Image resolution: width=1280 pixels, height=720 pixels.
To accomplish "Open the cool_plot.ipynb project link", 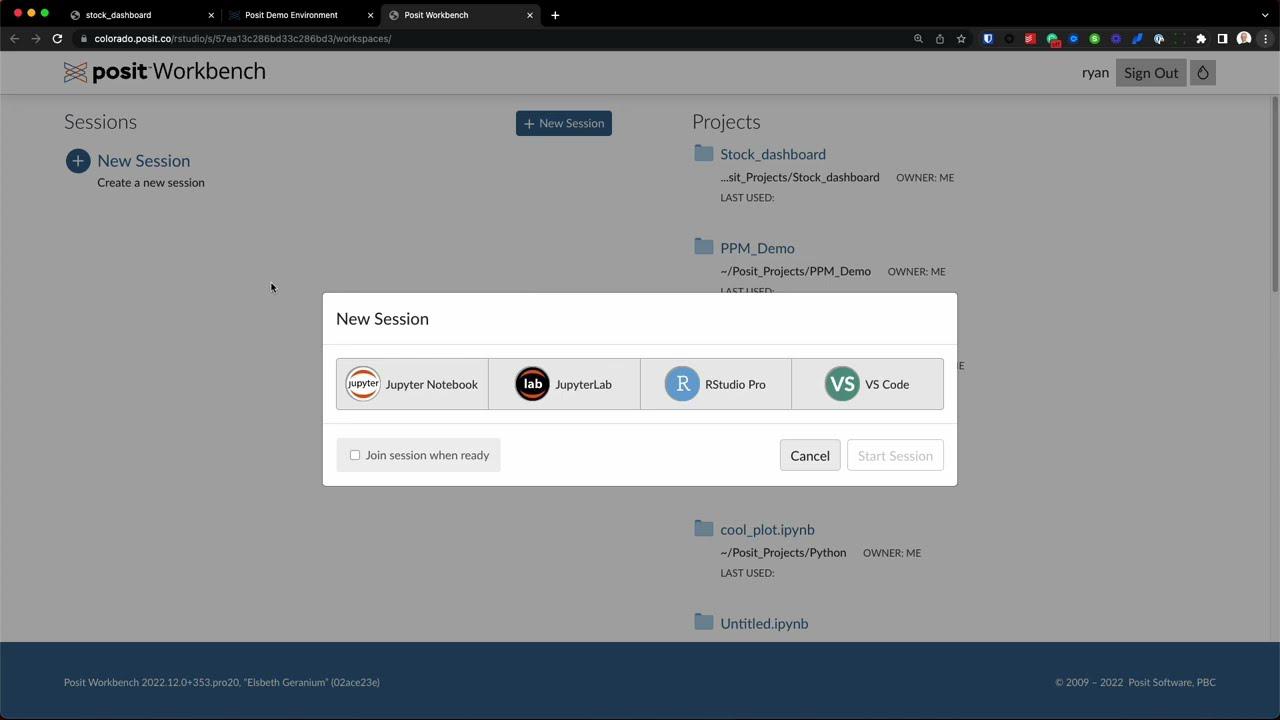I will [767, 529].
